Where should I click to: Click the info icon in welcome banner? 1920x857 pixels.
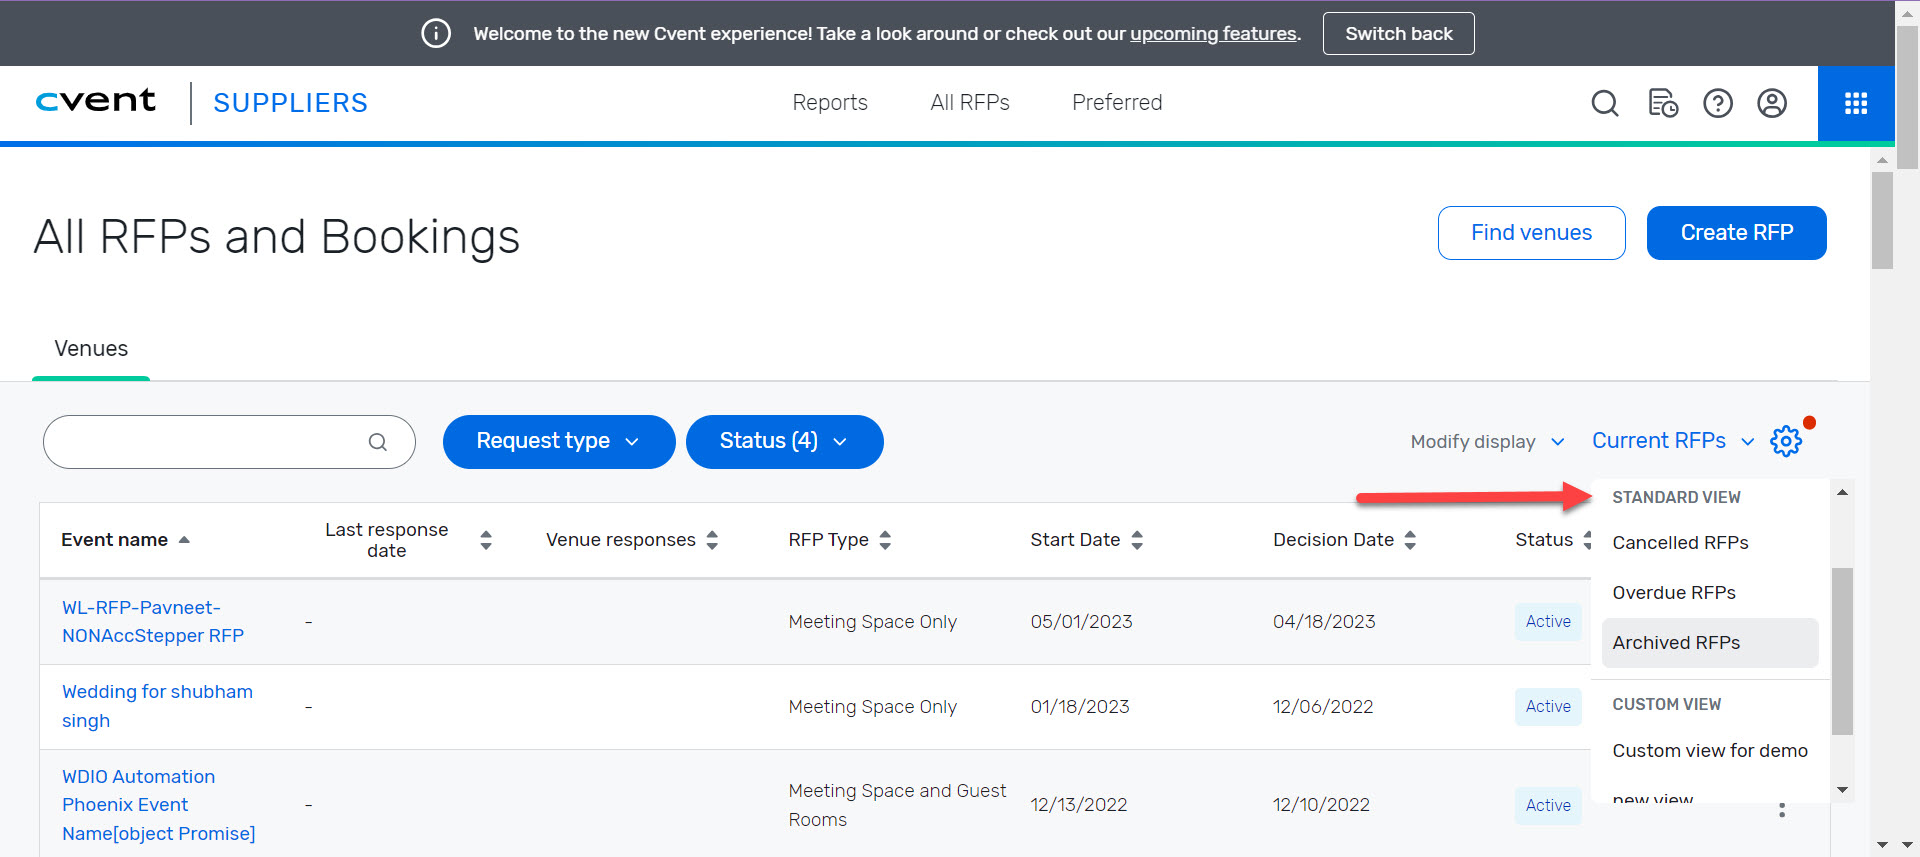click(x=436, y=33)
